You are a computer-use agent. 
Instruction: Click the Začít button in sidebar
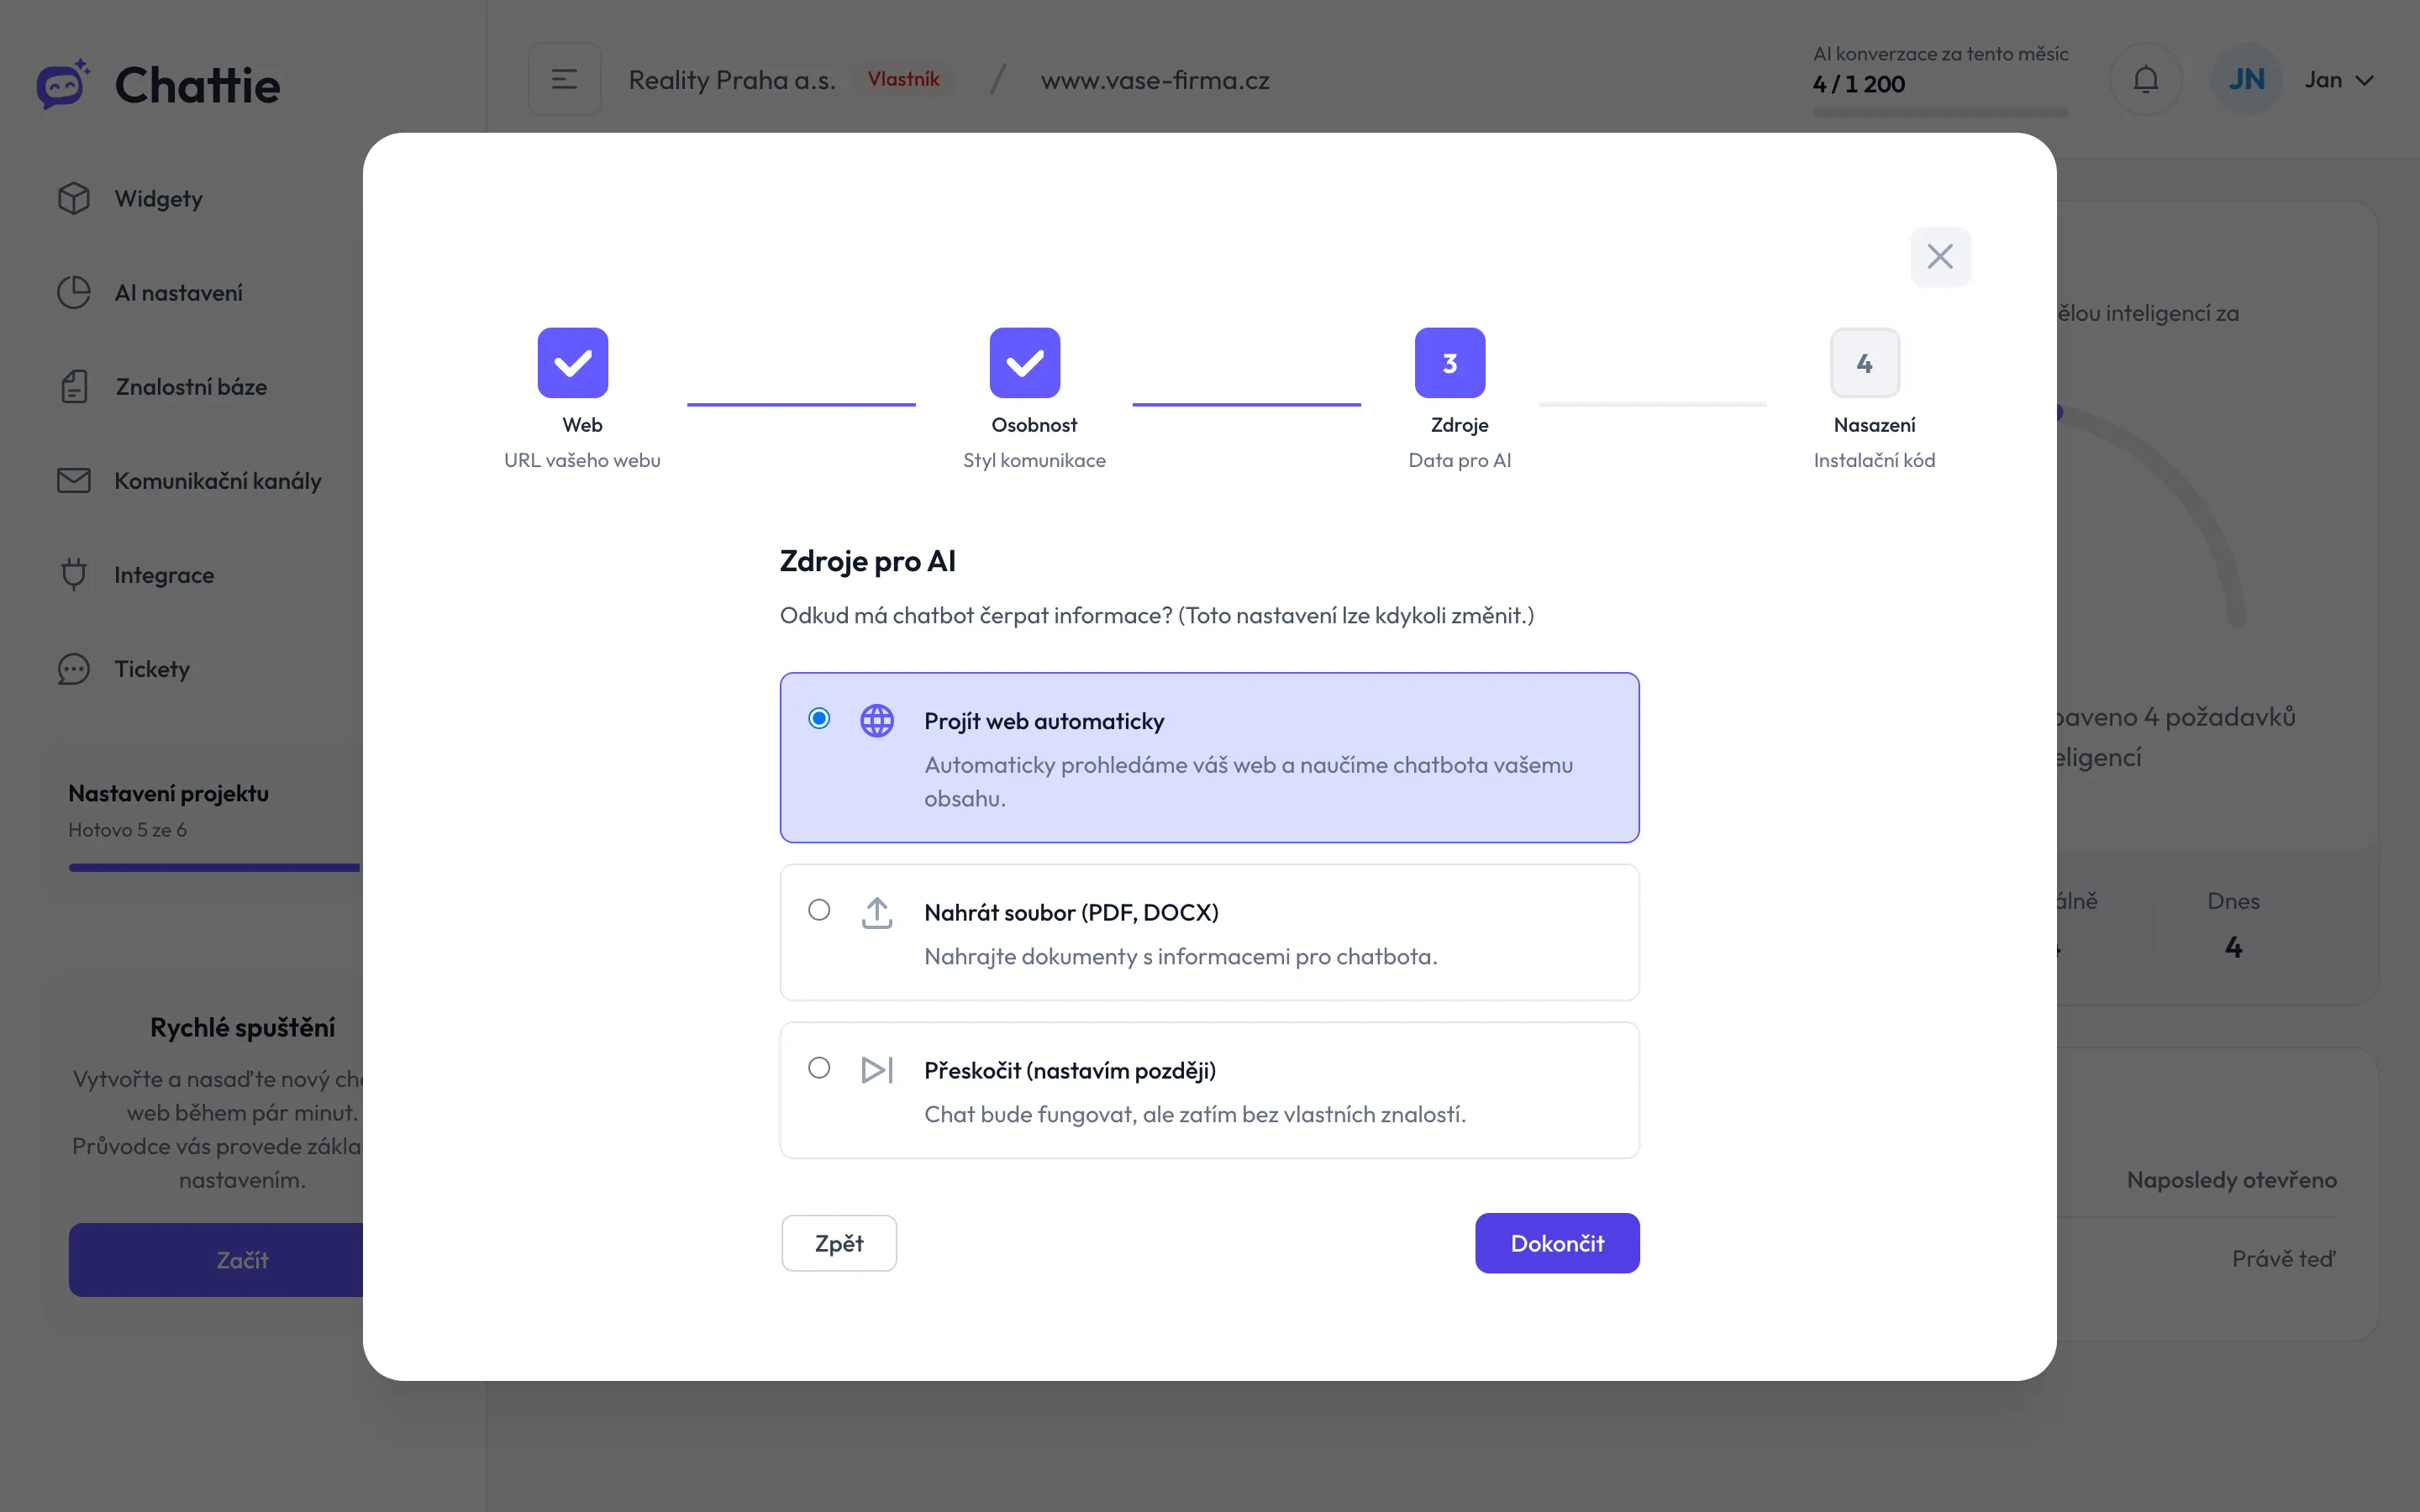(x=216, y=1260)
